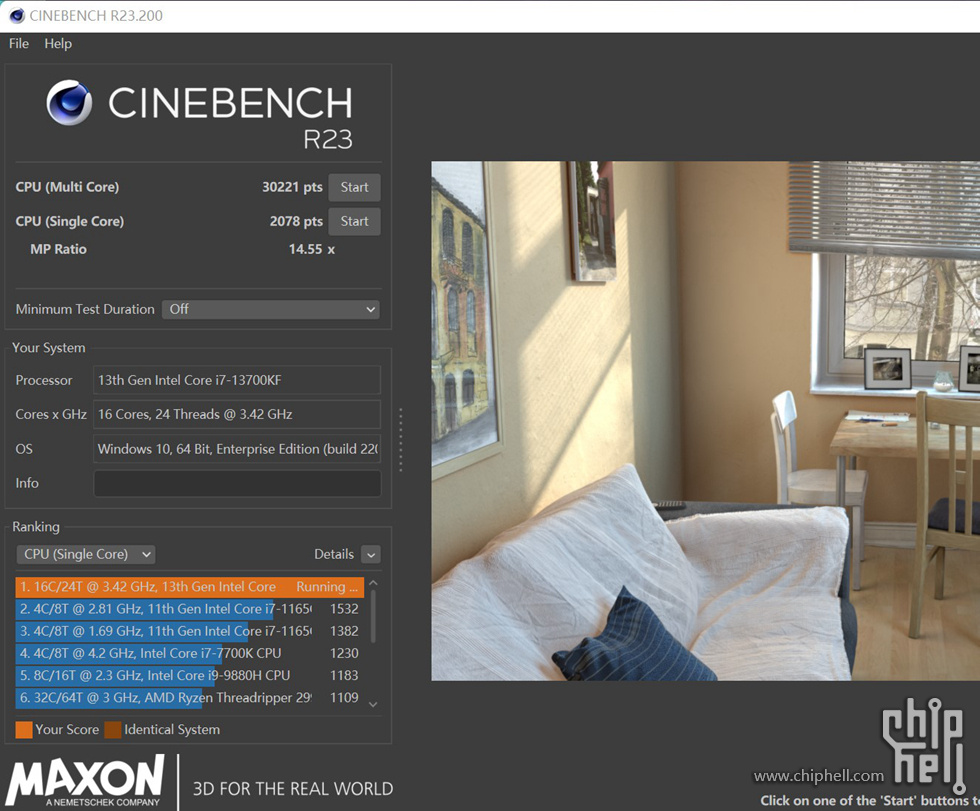Start the CPU Single Core test
Image resolution: width=980 pixels, height=811 pixels.
(x=354, y=221)
